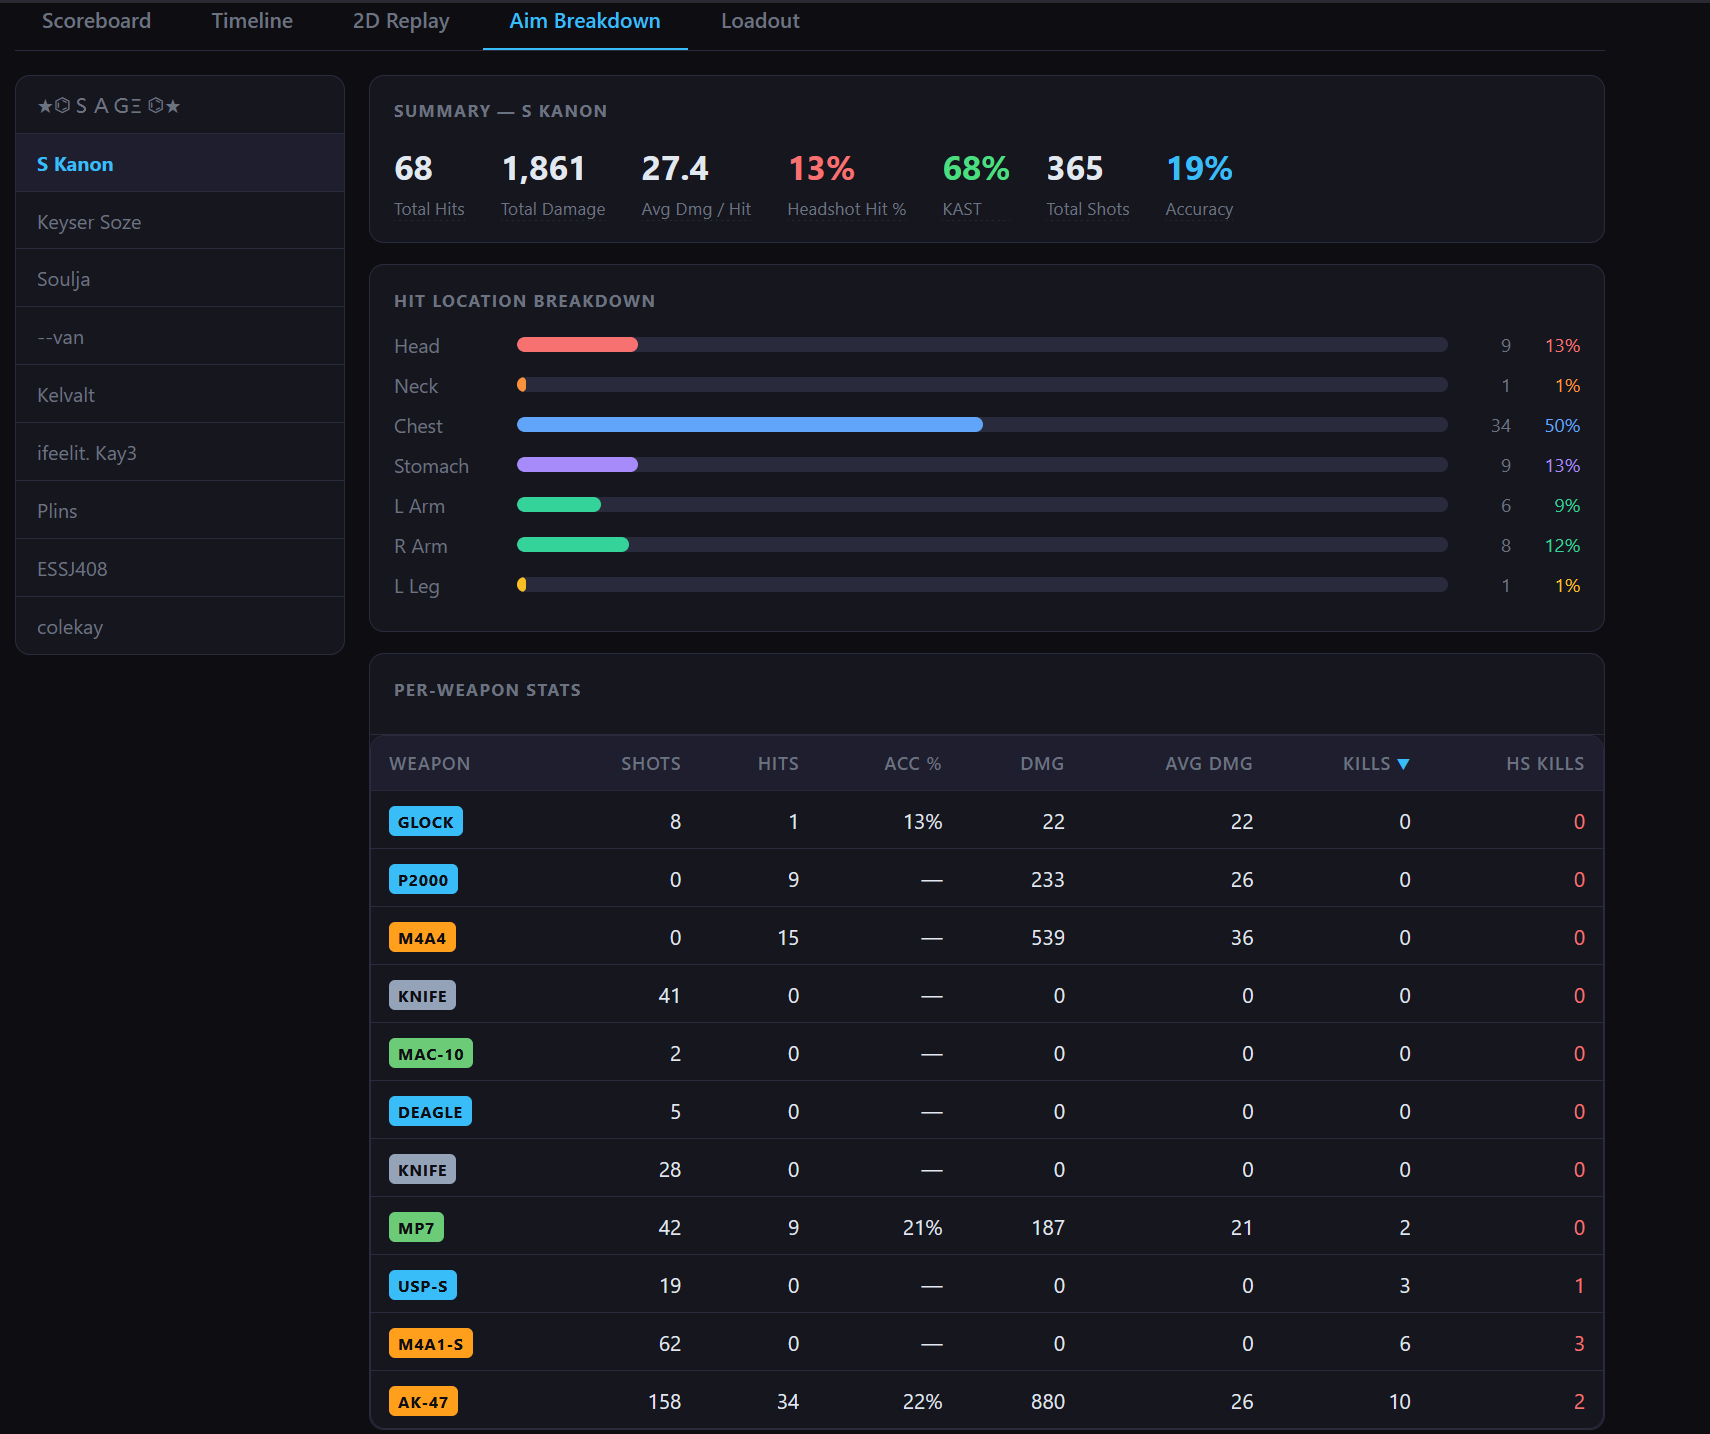
Task: Click the Head hit location bar
Action: [x=982, y=345]
